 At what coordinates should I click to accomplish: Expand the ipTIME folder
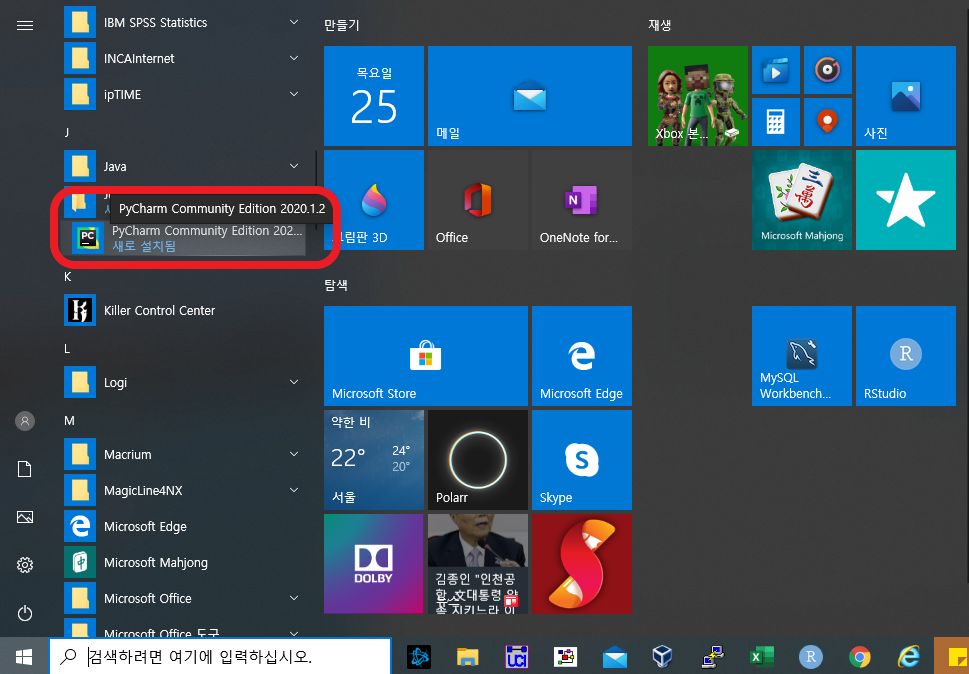tap(184, 94)
